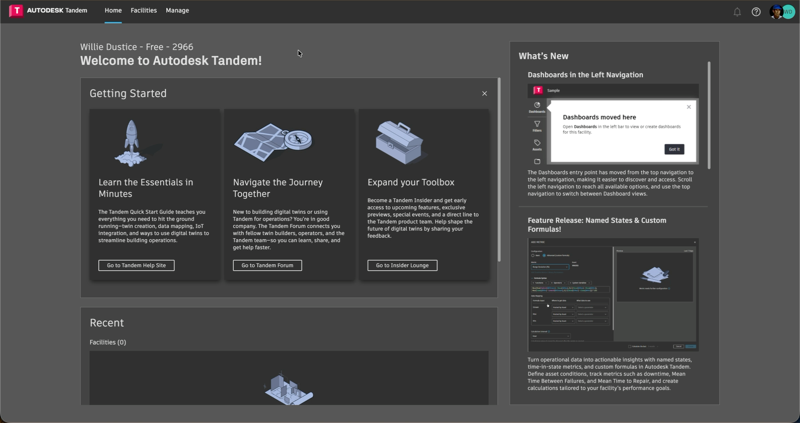Click the Recent section heading
The height and width of the screenshot is (423, 800).
tap(107, 322)
